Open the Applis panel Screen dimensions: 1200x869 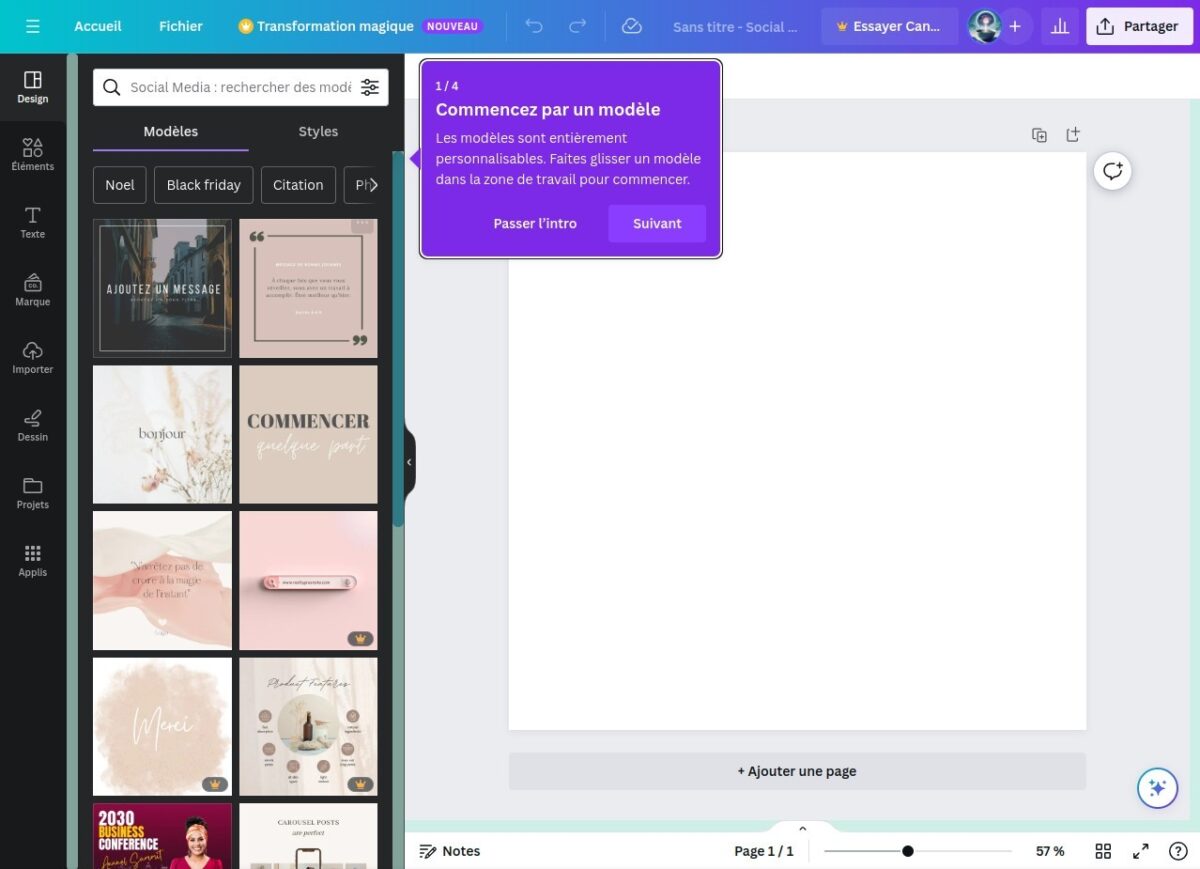tap(32, 561)
